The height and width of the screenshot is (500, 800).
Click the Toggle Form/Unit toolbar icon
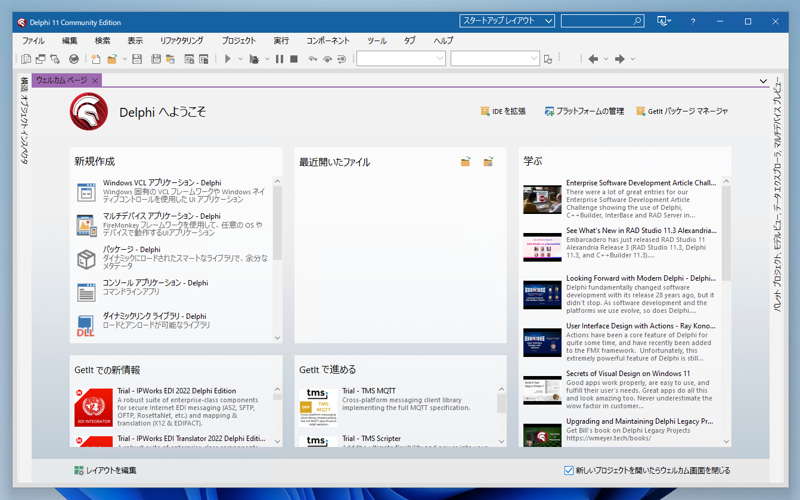55,59
